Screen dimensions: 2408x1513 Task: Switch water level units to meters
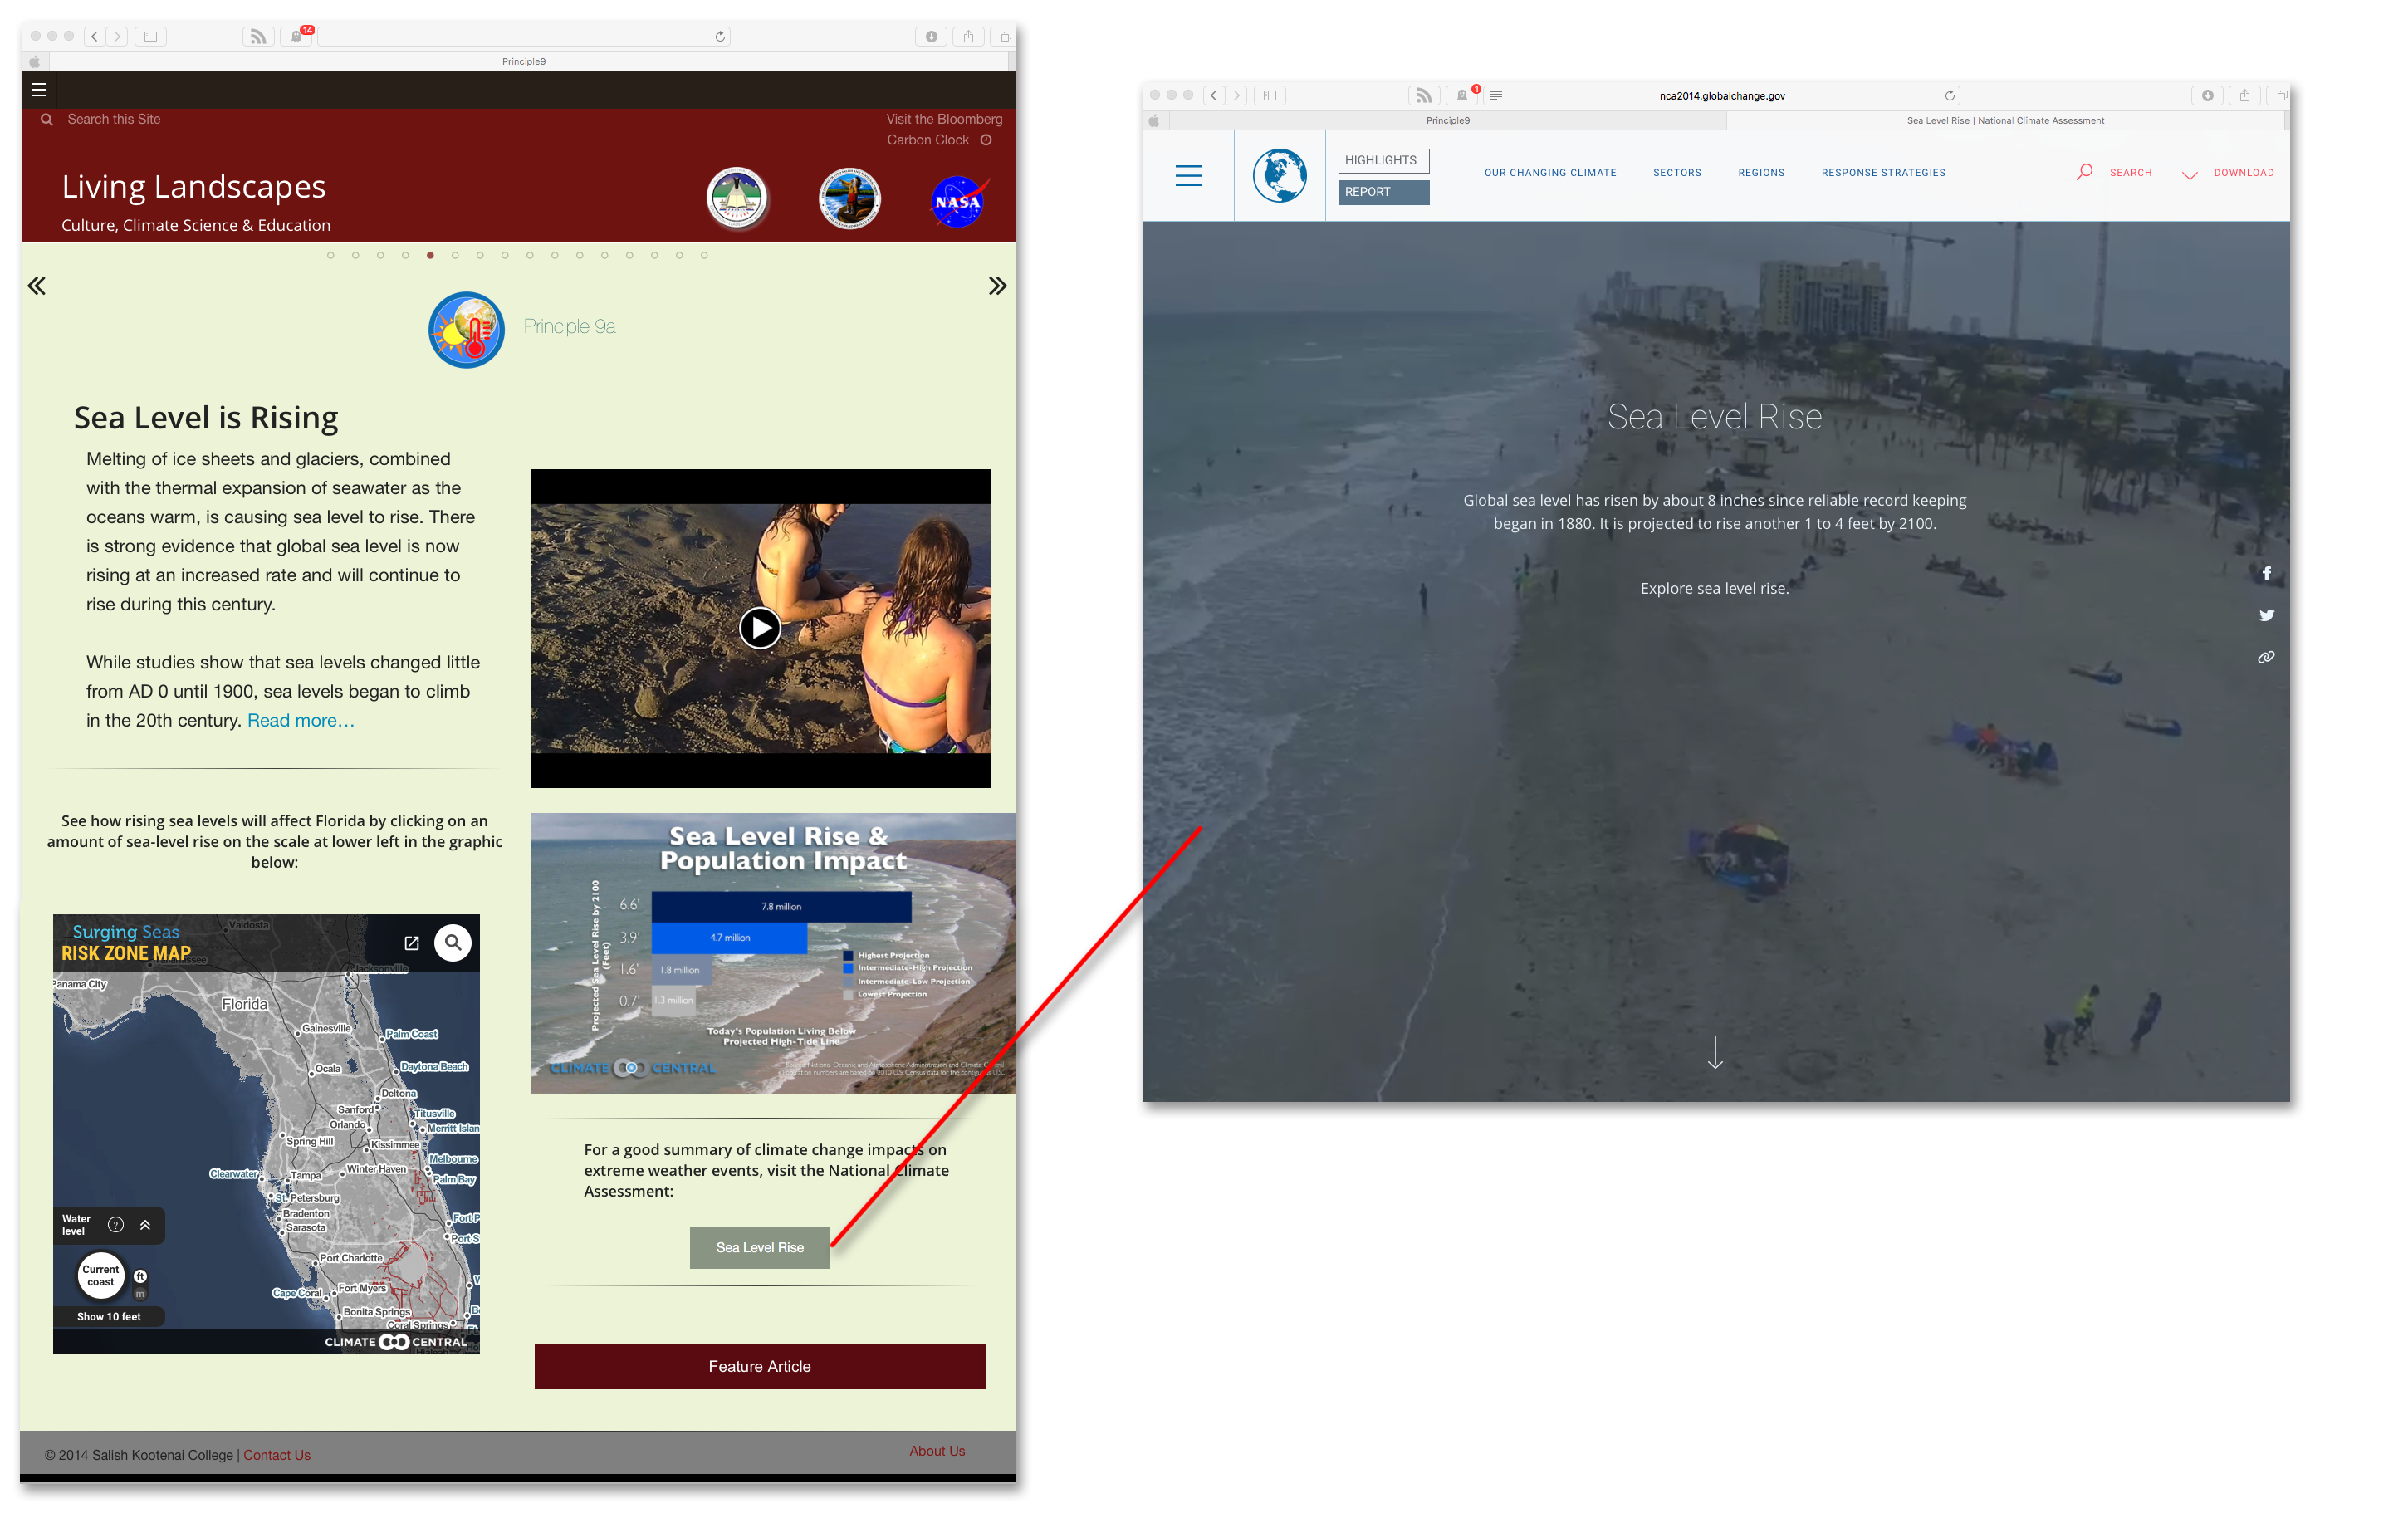pyautogui.click(x=140, y=1294)
